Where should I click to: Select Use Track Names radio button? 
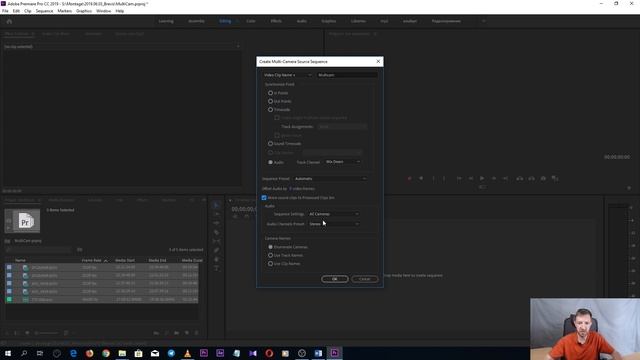click(270, 255)
